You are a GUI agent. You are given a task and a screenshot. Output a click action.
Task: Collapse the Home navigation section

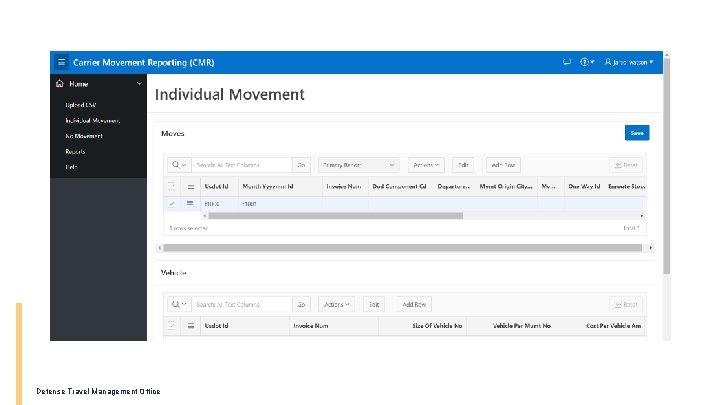(139, 84)
